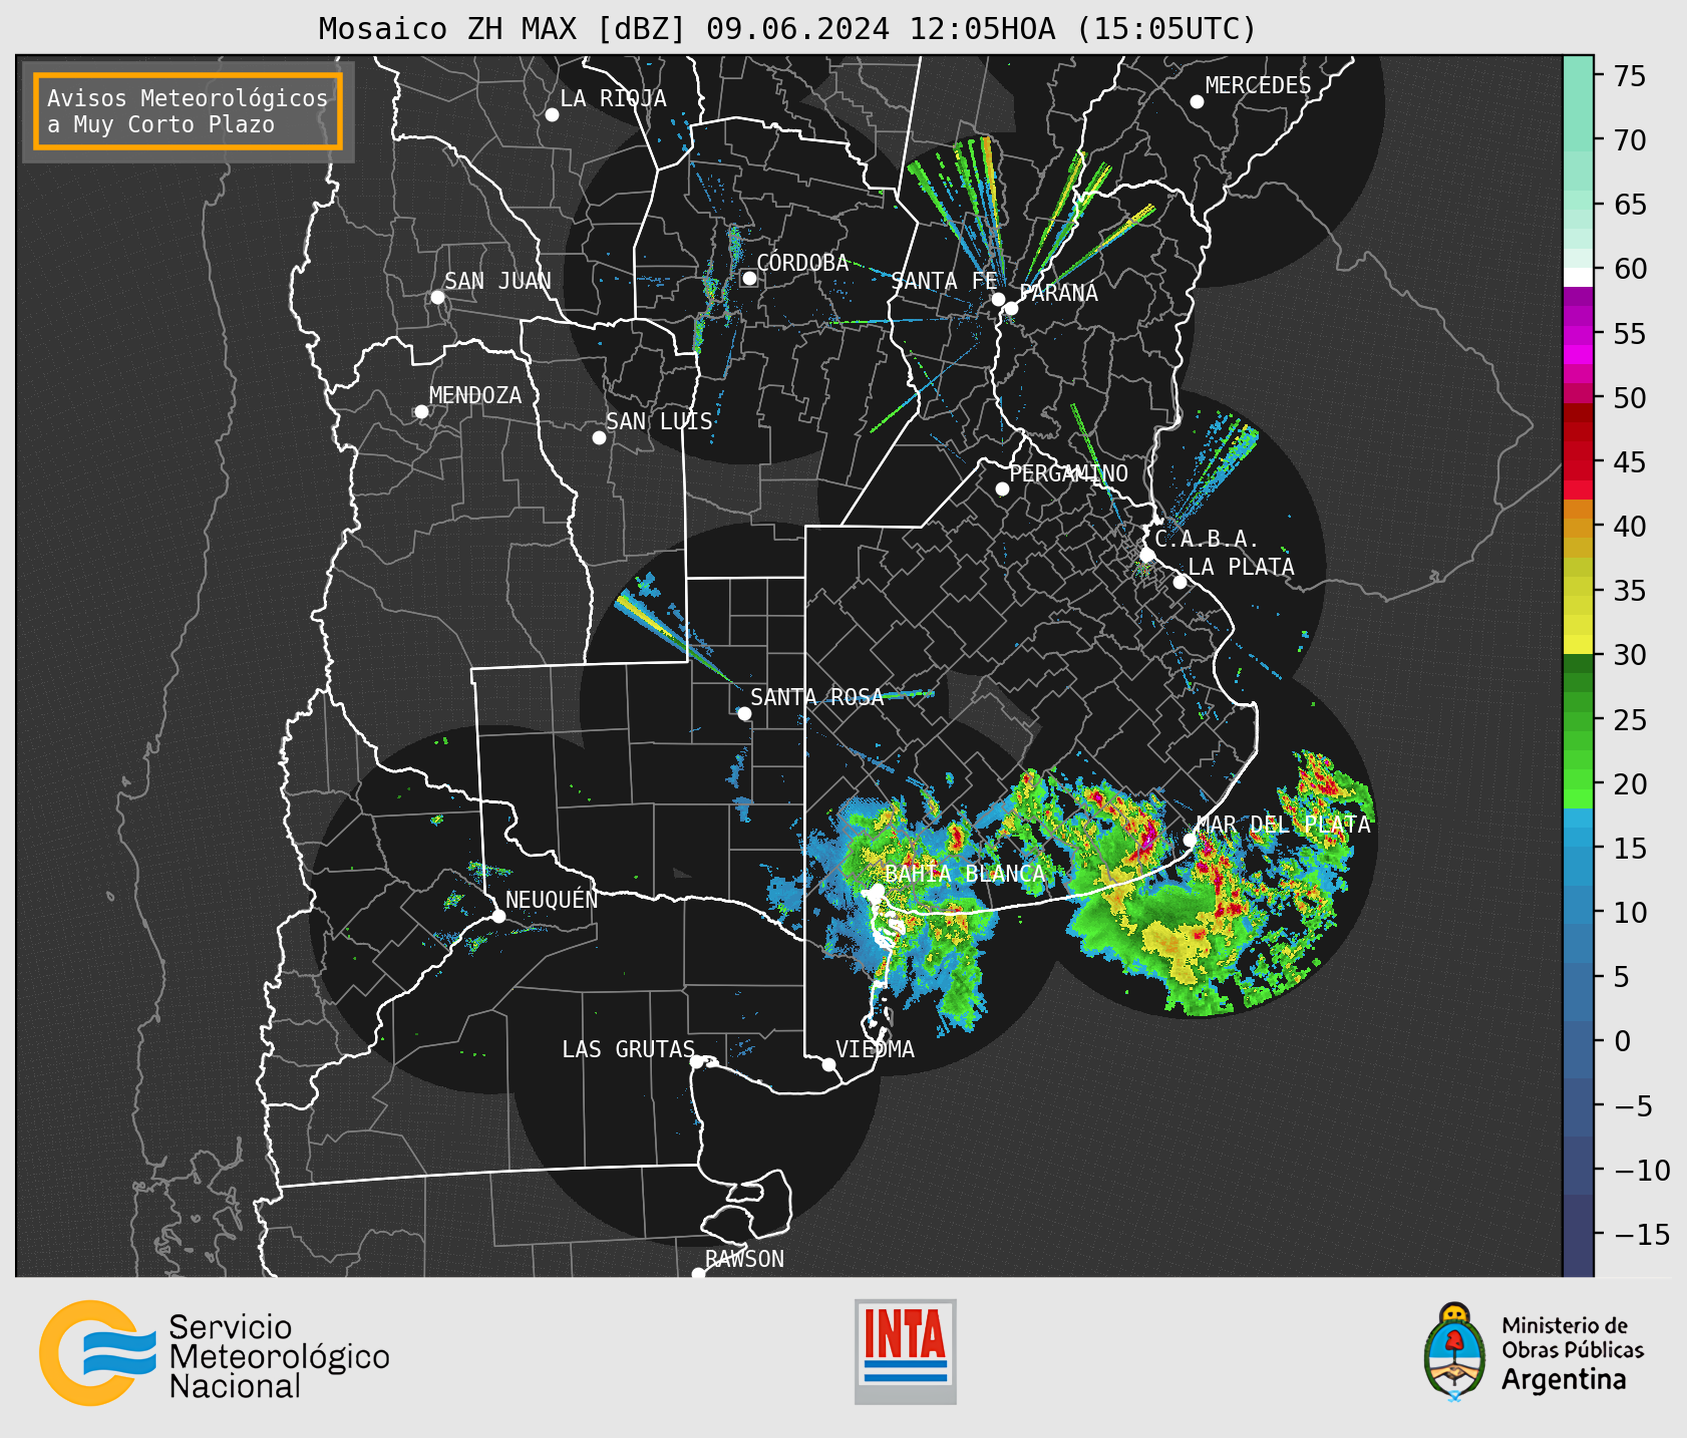Click the C.A.B.A. city marker dot
Screen dimensions: 1687x1438
1148,555
